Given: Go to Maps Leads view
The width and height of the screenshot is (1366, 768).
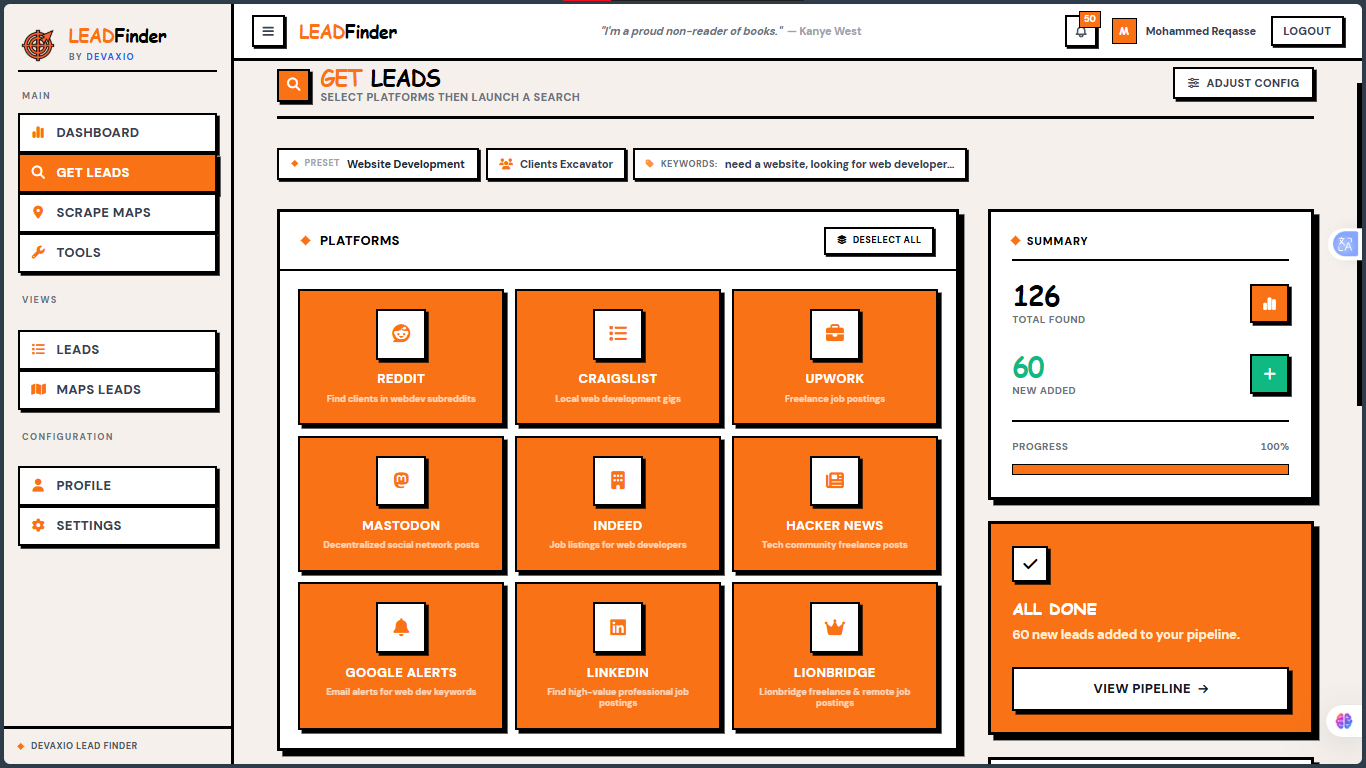Looking at the screenshot, I should click(117, 390).
